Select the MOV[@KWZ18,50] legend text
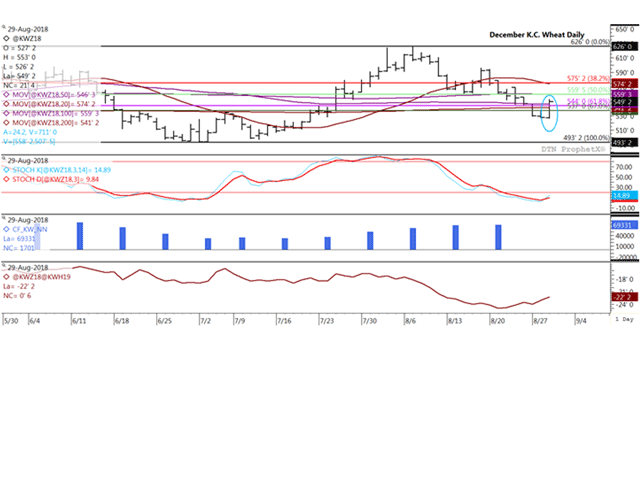This screenshot has height=480, width=640. pyautogui.click(x=56, y=95)
